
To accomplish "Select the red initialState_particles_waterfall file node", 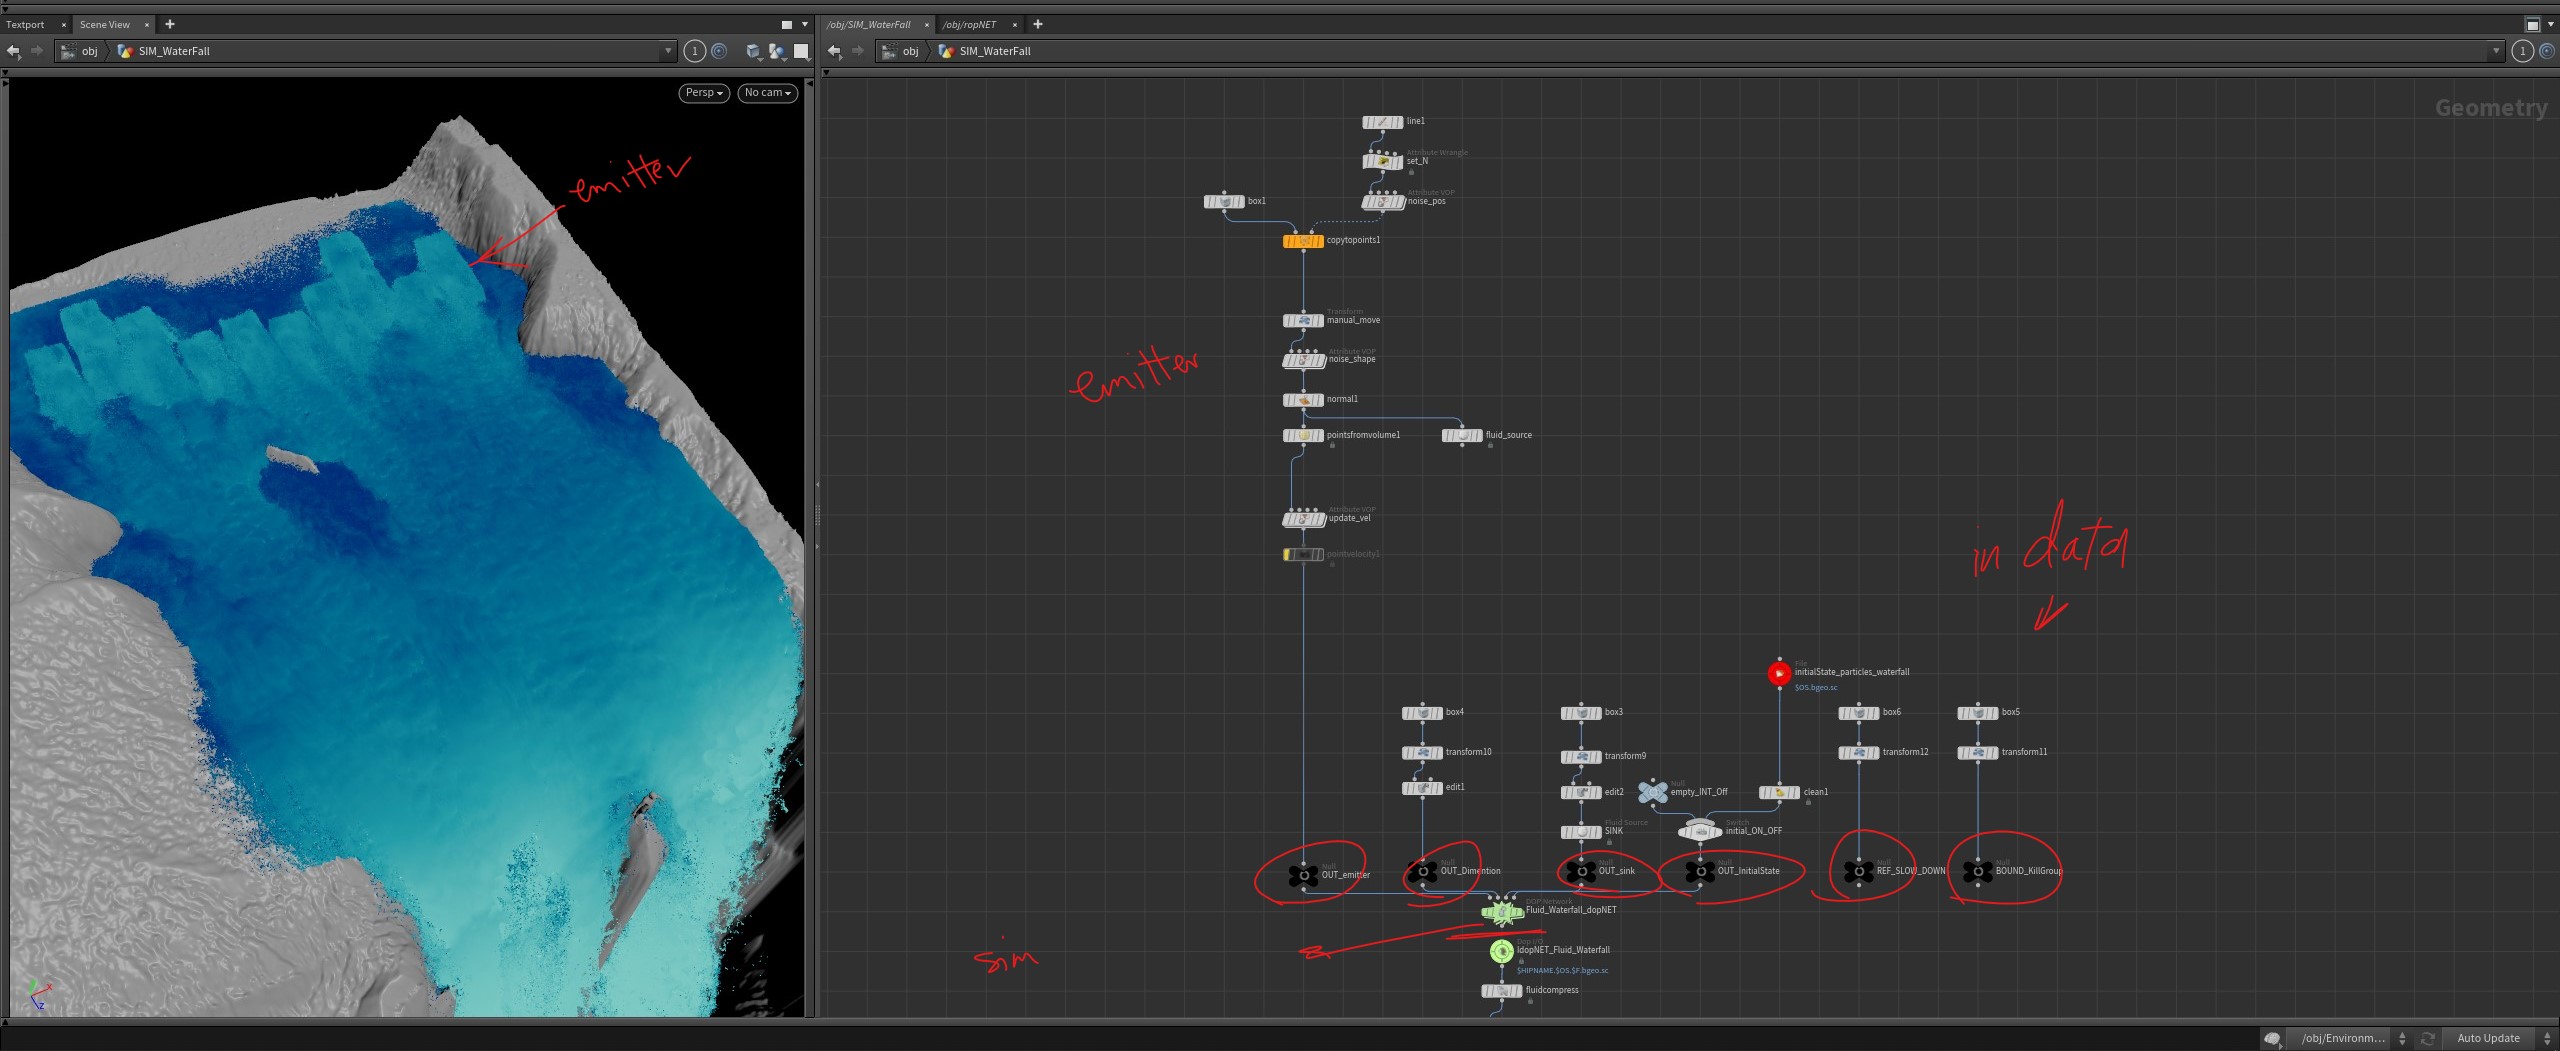I will pyautogui.click(x=1779, y=674).
